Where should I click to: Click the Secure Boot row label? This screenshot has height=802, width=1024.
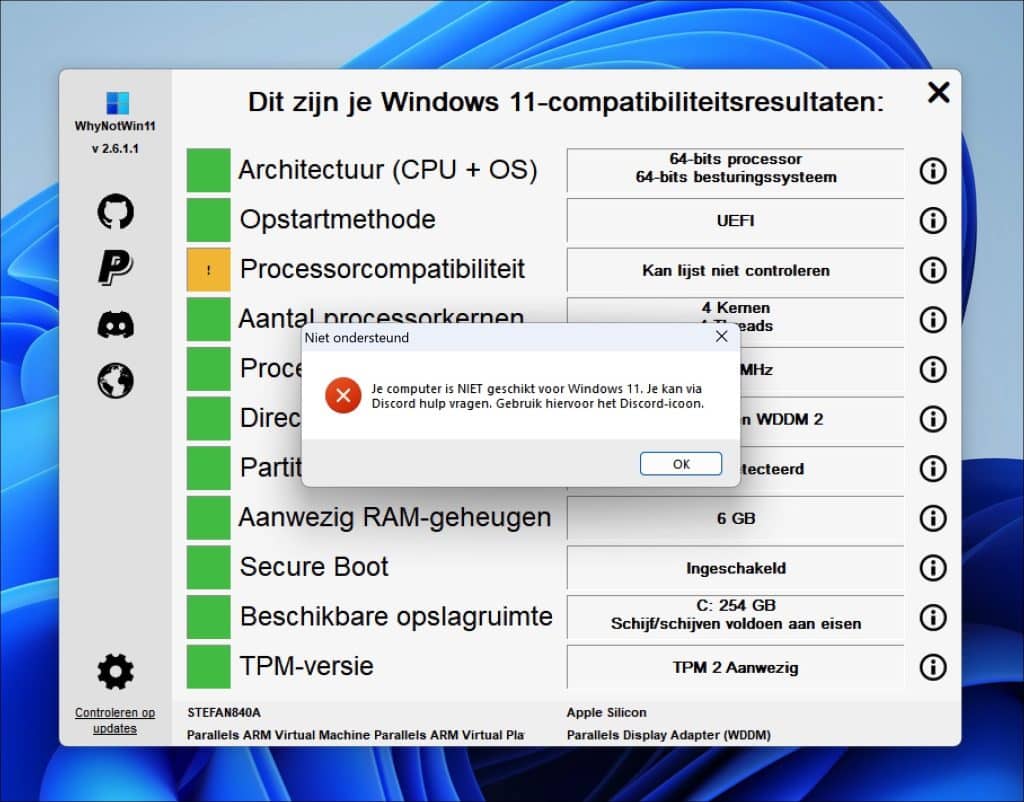[313, 567]
